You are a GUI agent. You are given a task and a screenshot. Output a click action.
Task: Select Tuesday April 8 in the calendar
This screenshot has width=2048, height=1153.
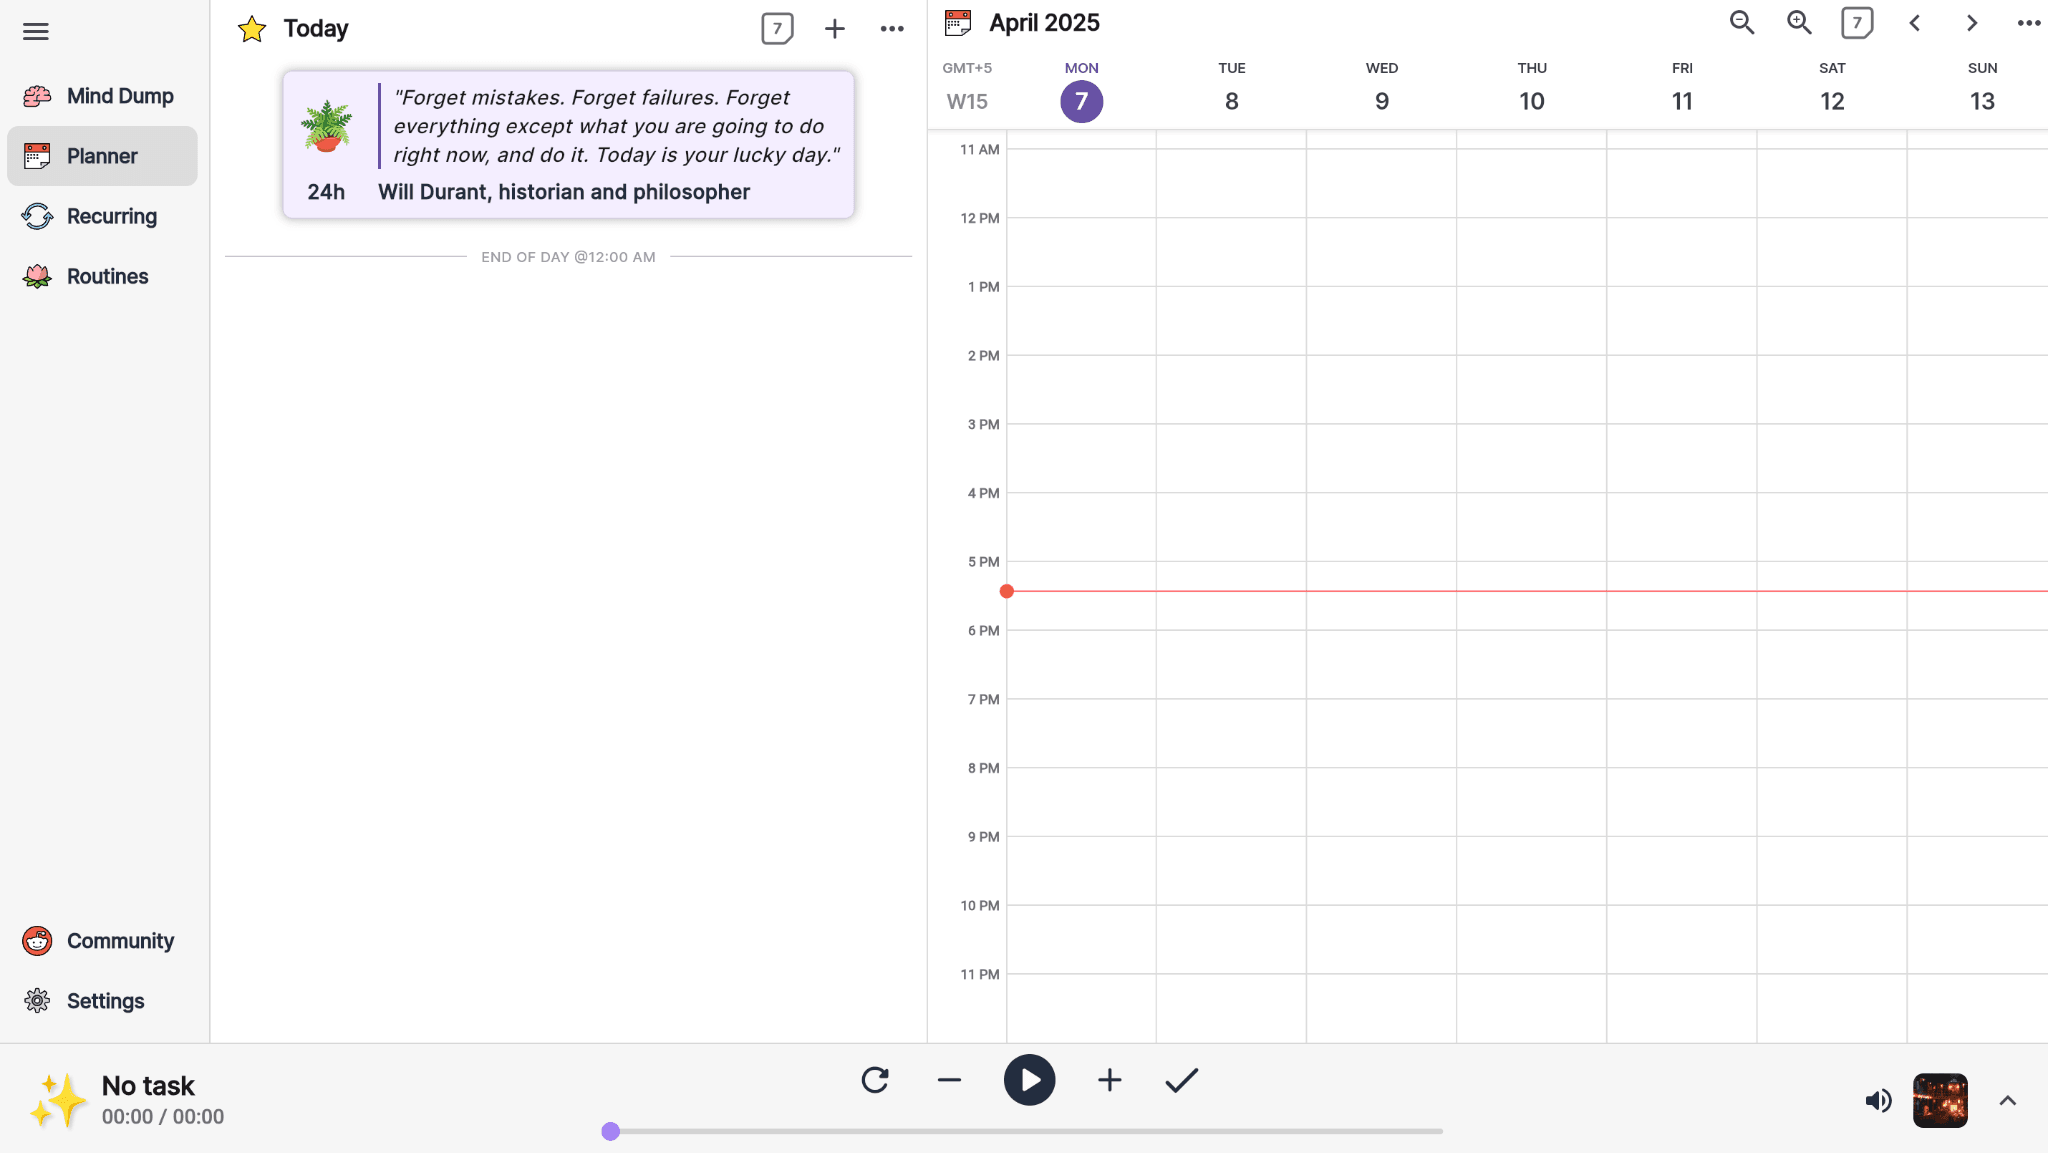(x=1231, y=101)
